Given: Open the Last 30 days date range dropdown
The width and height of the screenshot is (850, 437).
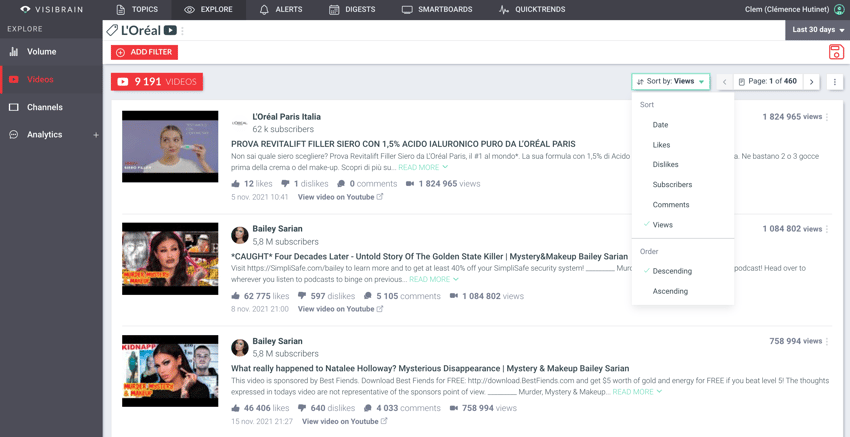Looking at the screenshot, I should coord(817,30).
